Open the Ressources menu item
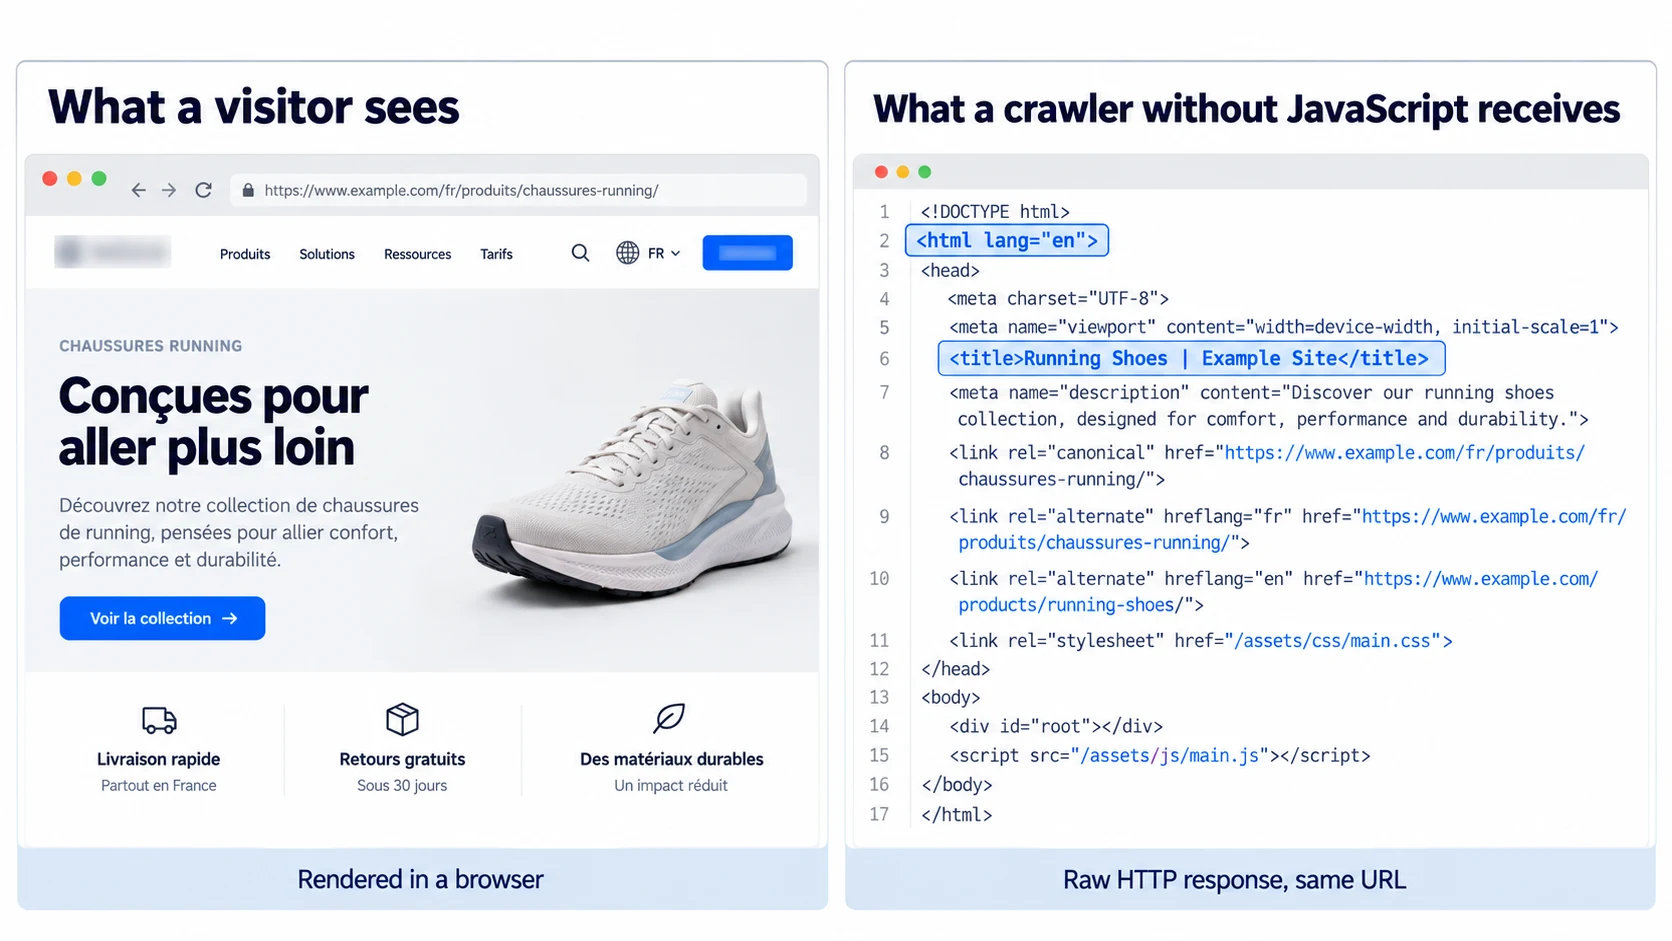Viewport: 1672px width, 941px height. 417,254
